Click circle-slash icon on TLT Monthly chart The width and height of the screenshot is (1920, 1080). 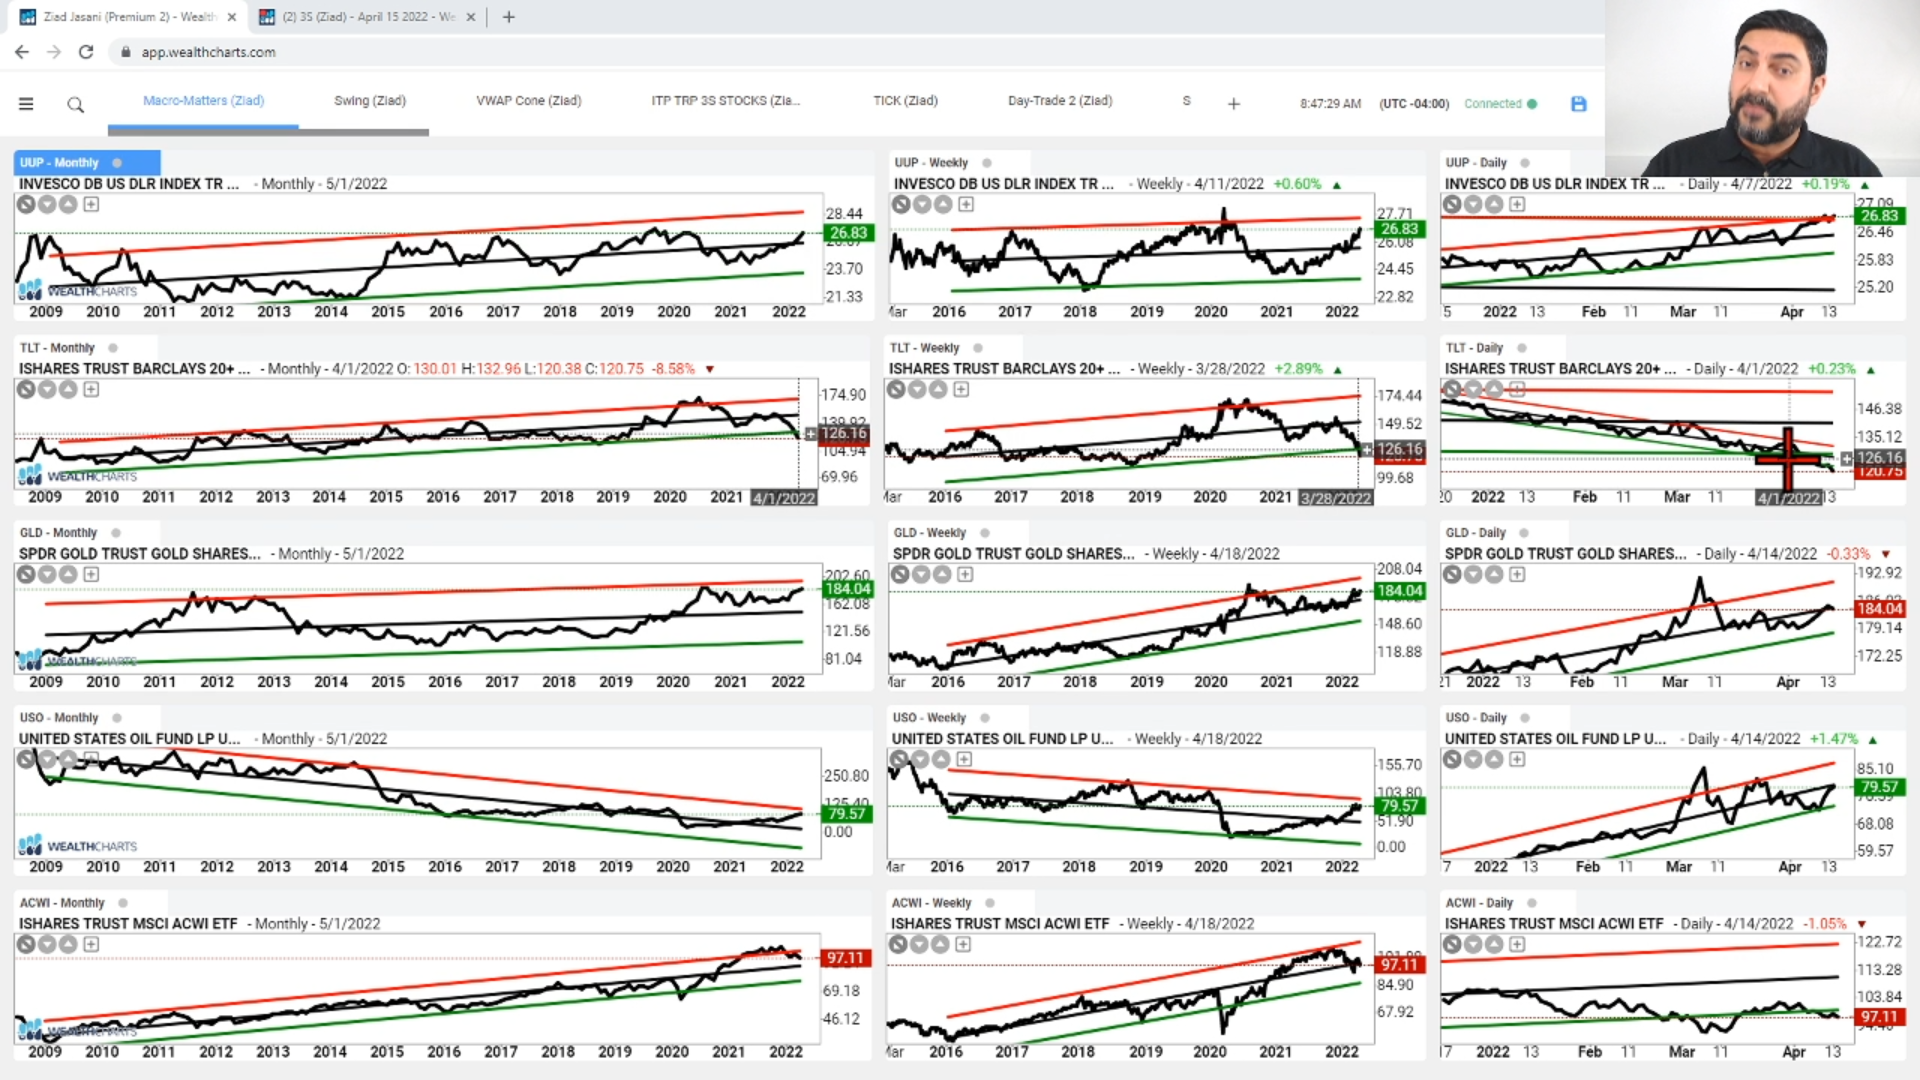[x=26, y=389]
